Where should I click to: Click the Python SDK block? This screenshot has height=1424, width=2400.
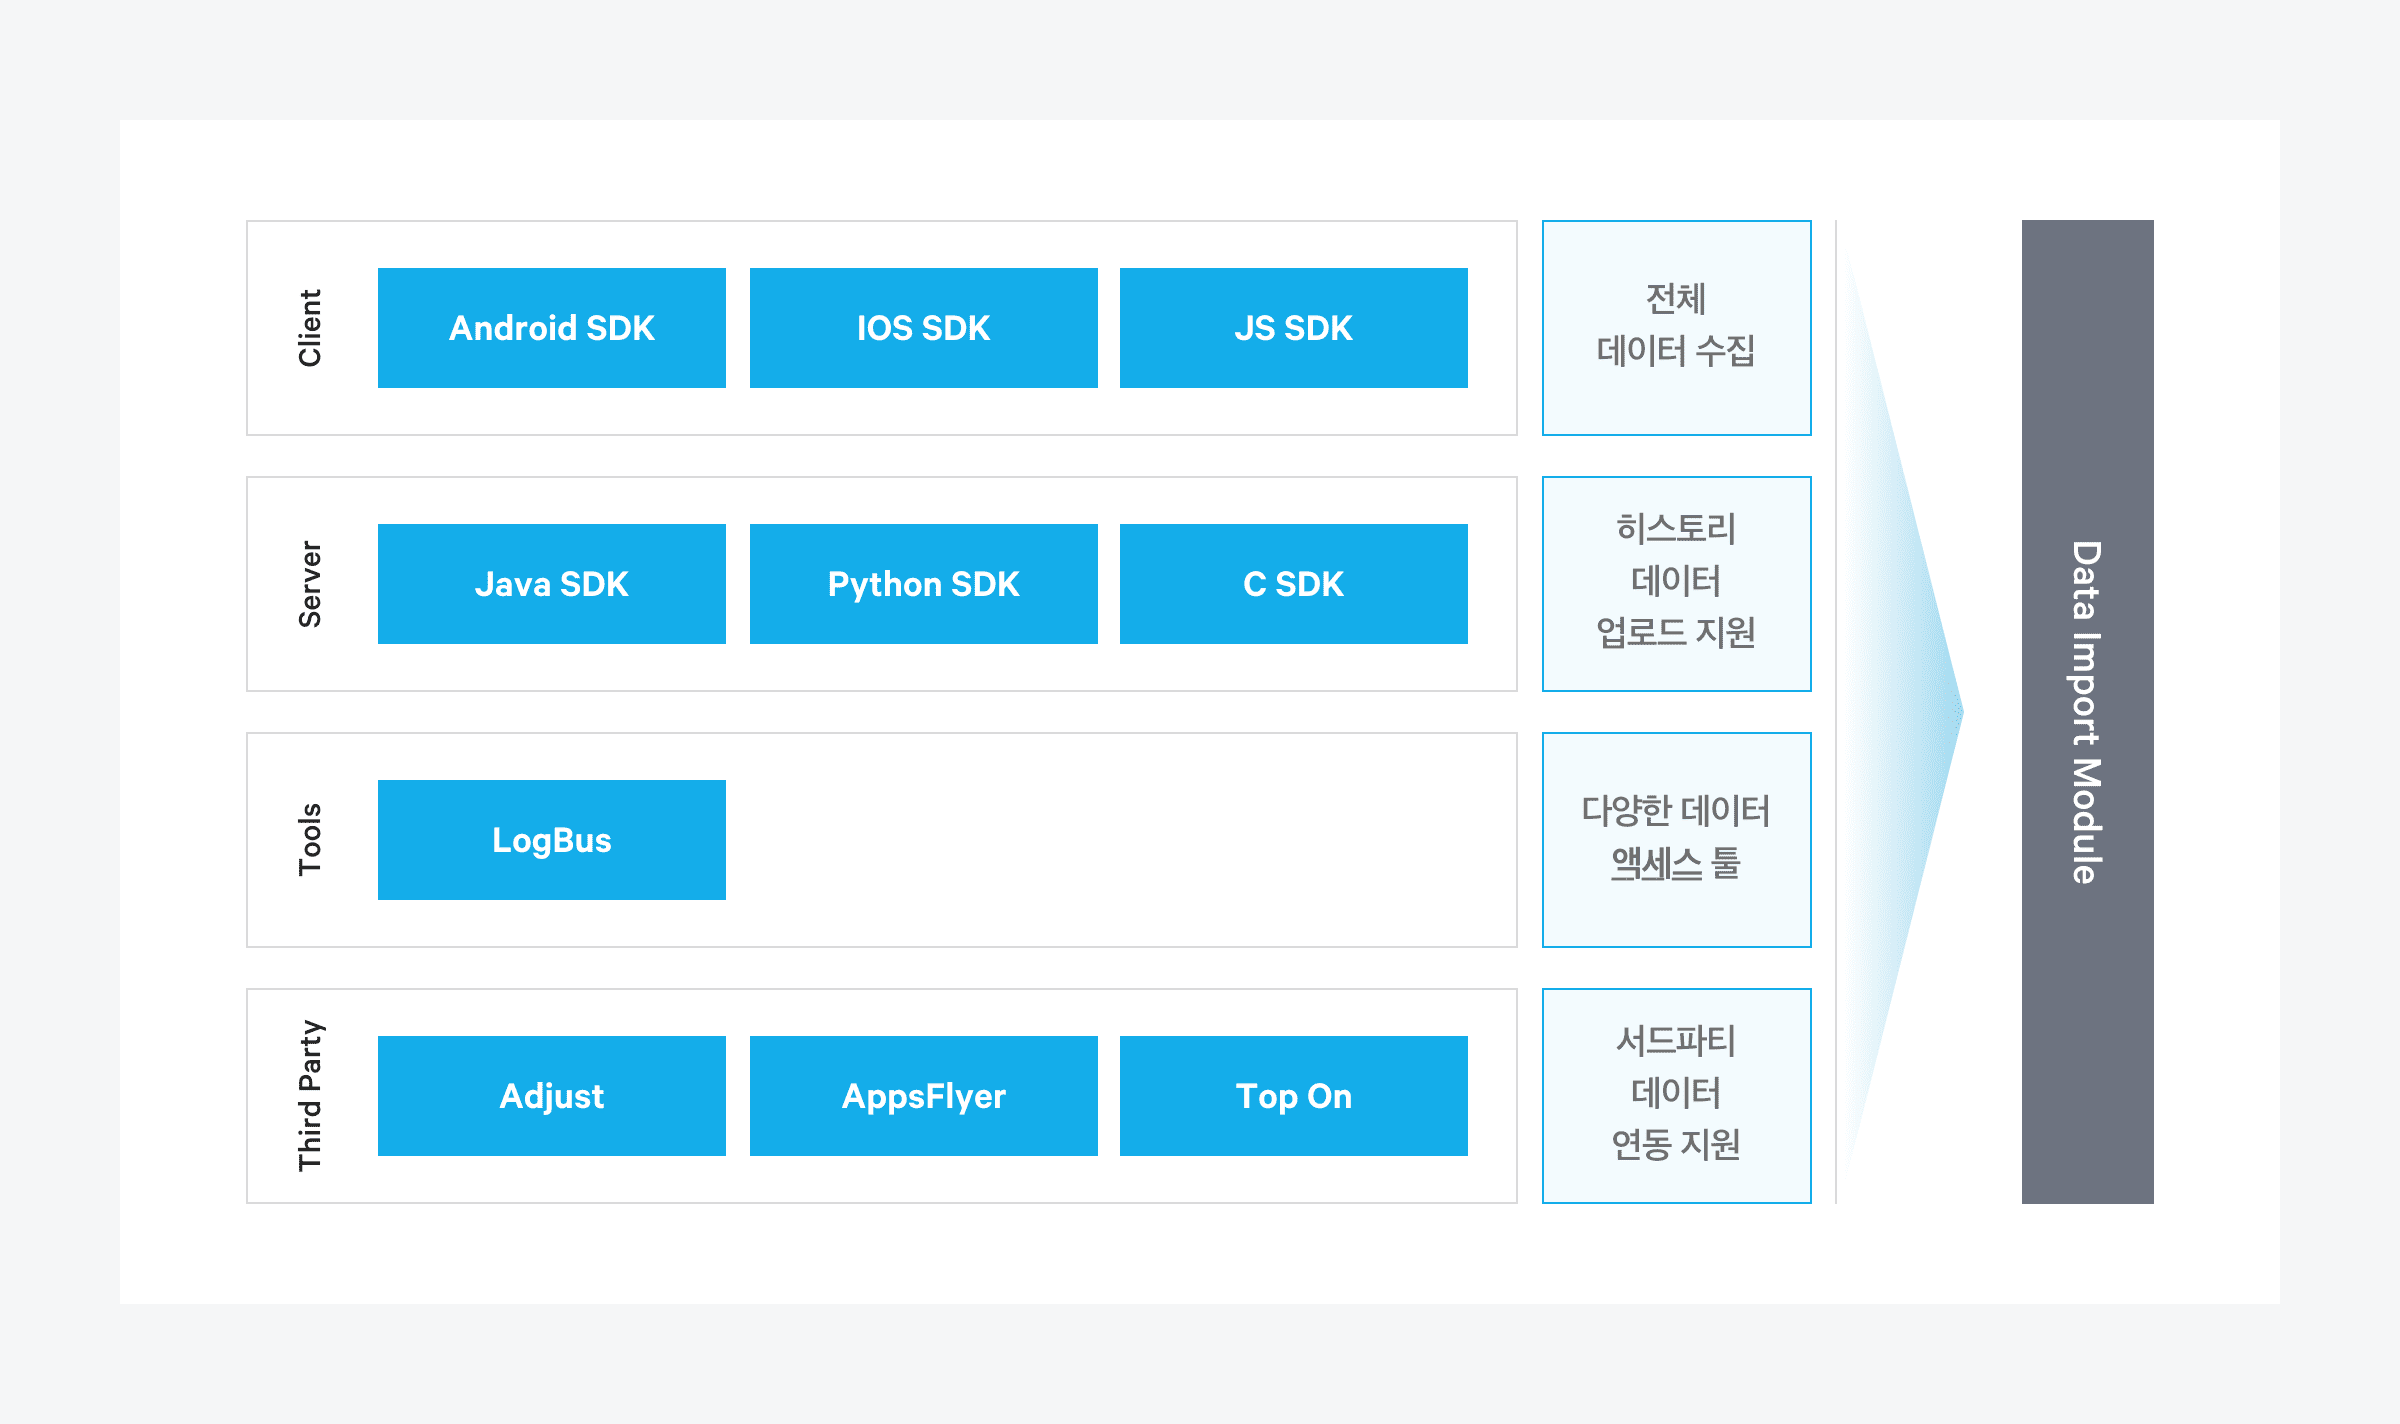[x=923, y=584]
